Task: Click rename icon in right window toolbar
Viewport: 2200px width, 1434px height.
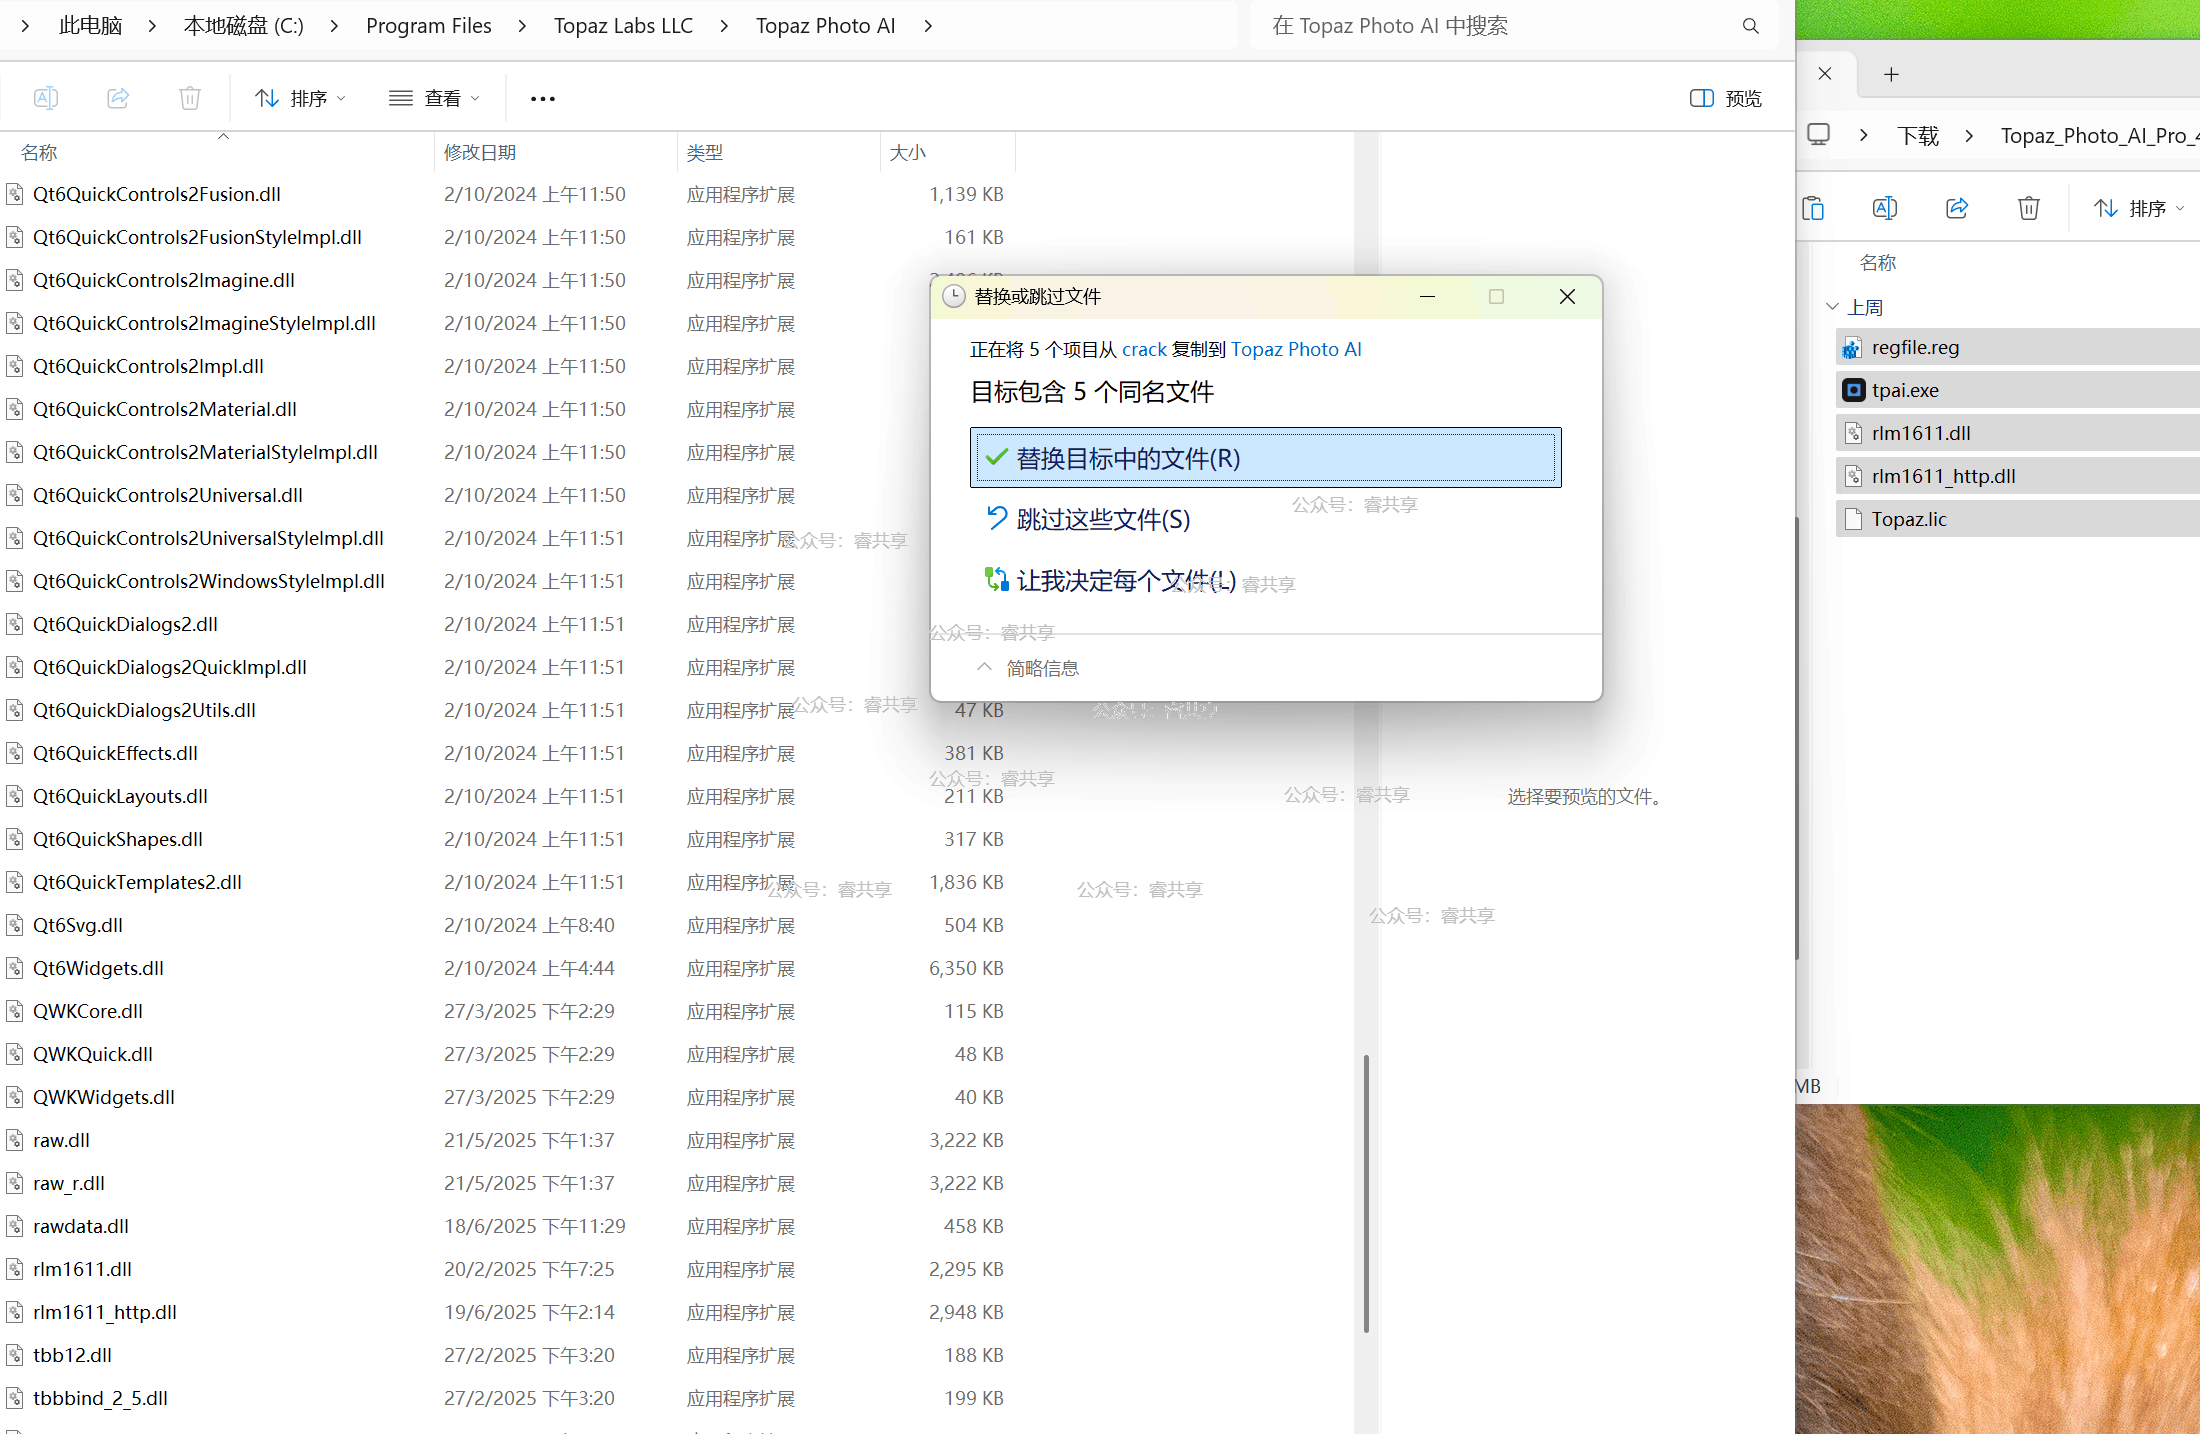Action: [x=1885, y=208]
